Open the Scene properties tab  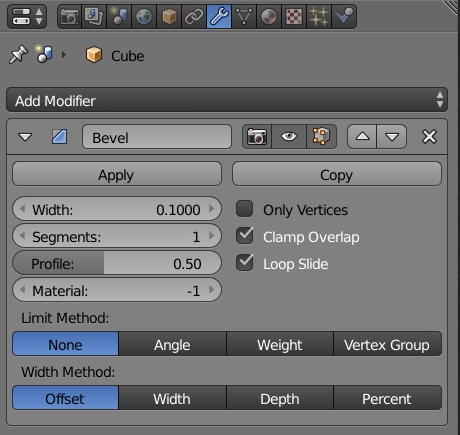pos(119,16)
